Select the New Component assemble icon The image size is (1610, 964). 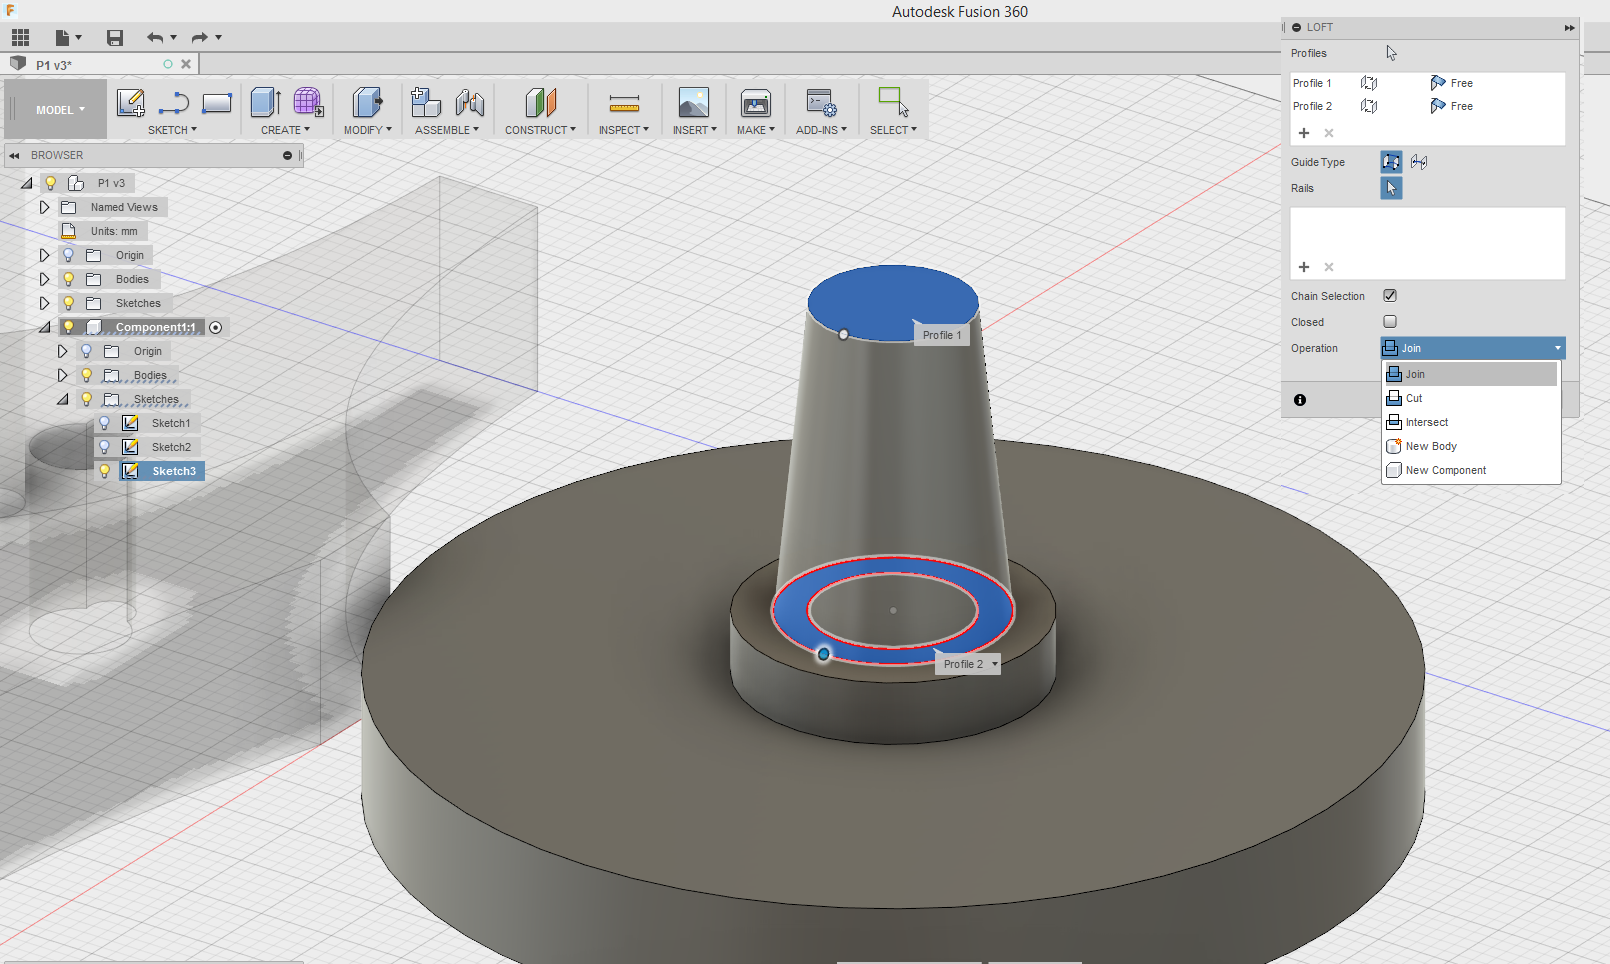coord(426,102)
